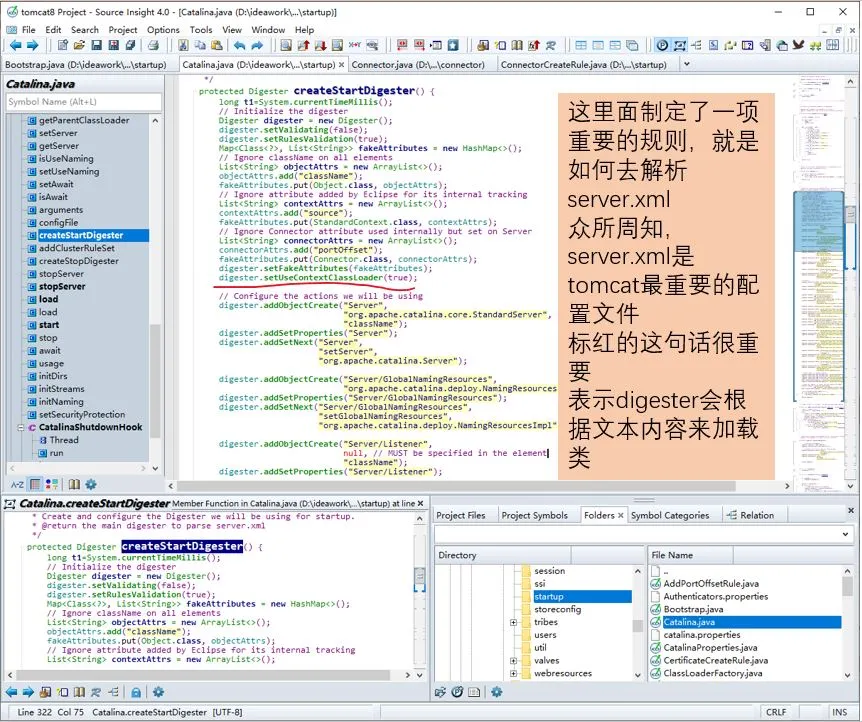Select catalina.properties in file list

(701, 635)
